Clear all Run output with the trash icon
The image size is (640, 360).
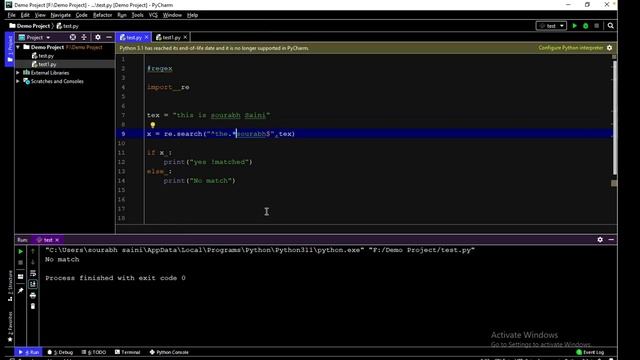(33, 306)
